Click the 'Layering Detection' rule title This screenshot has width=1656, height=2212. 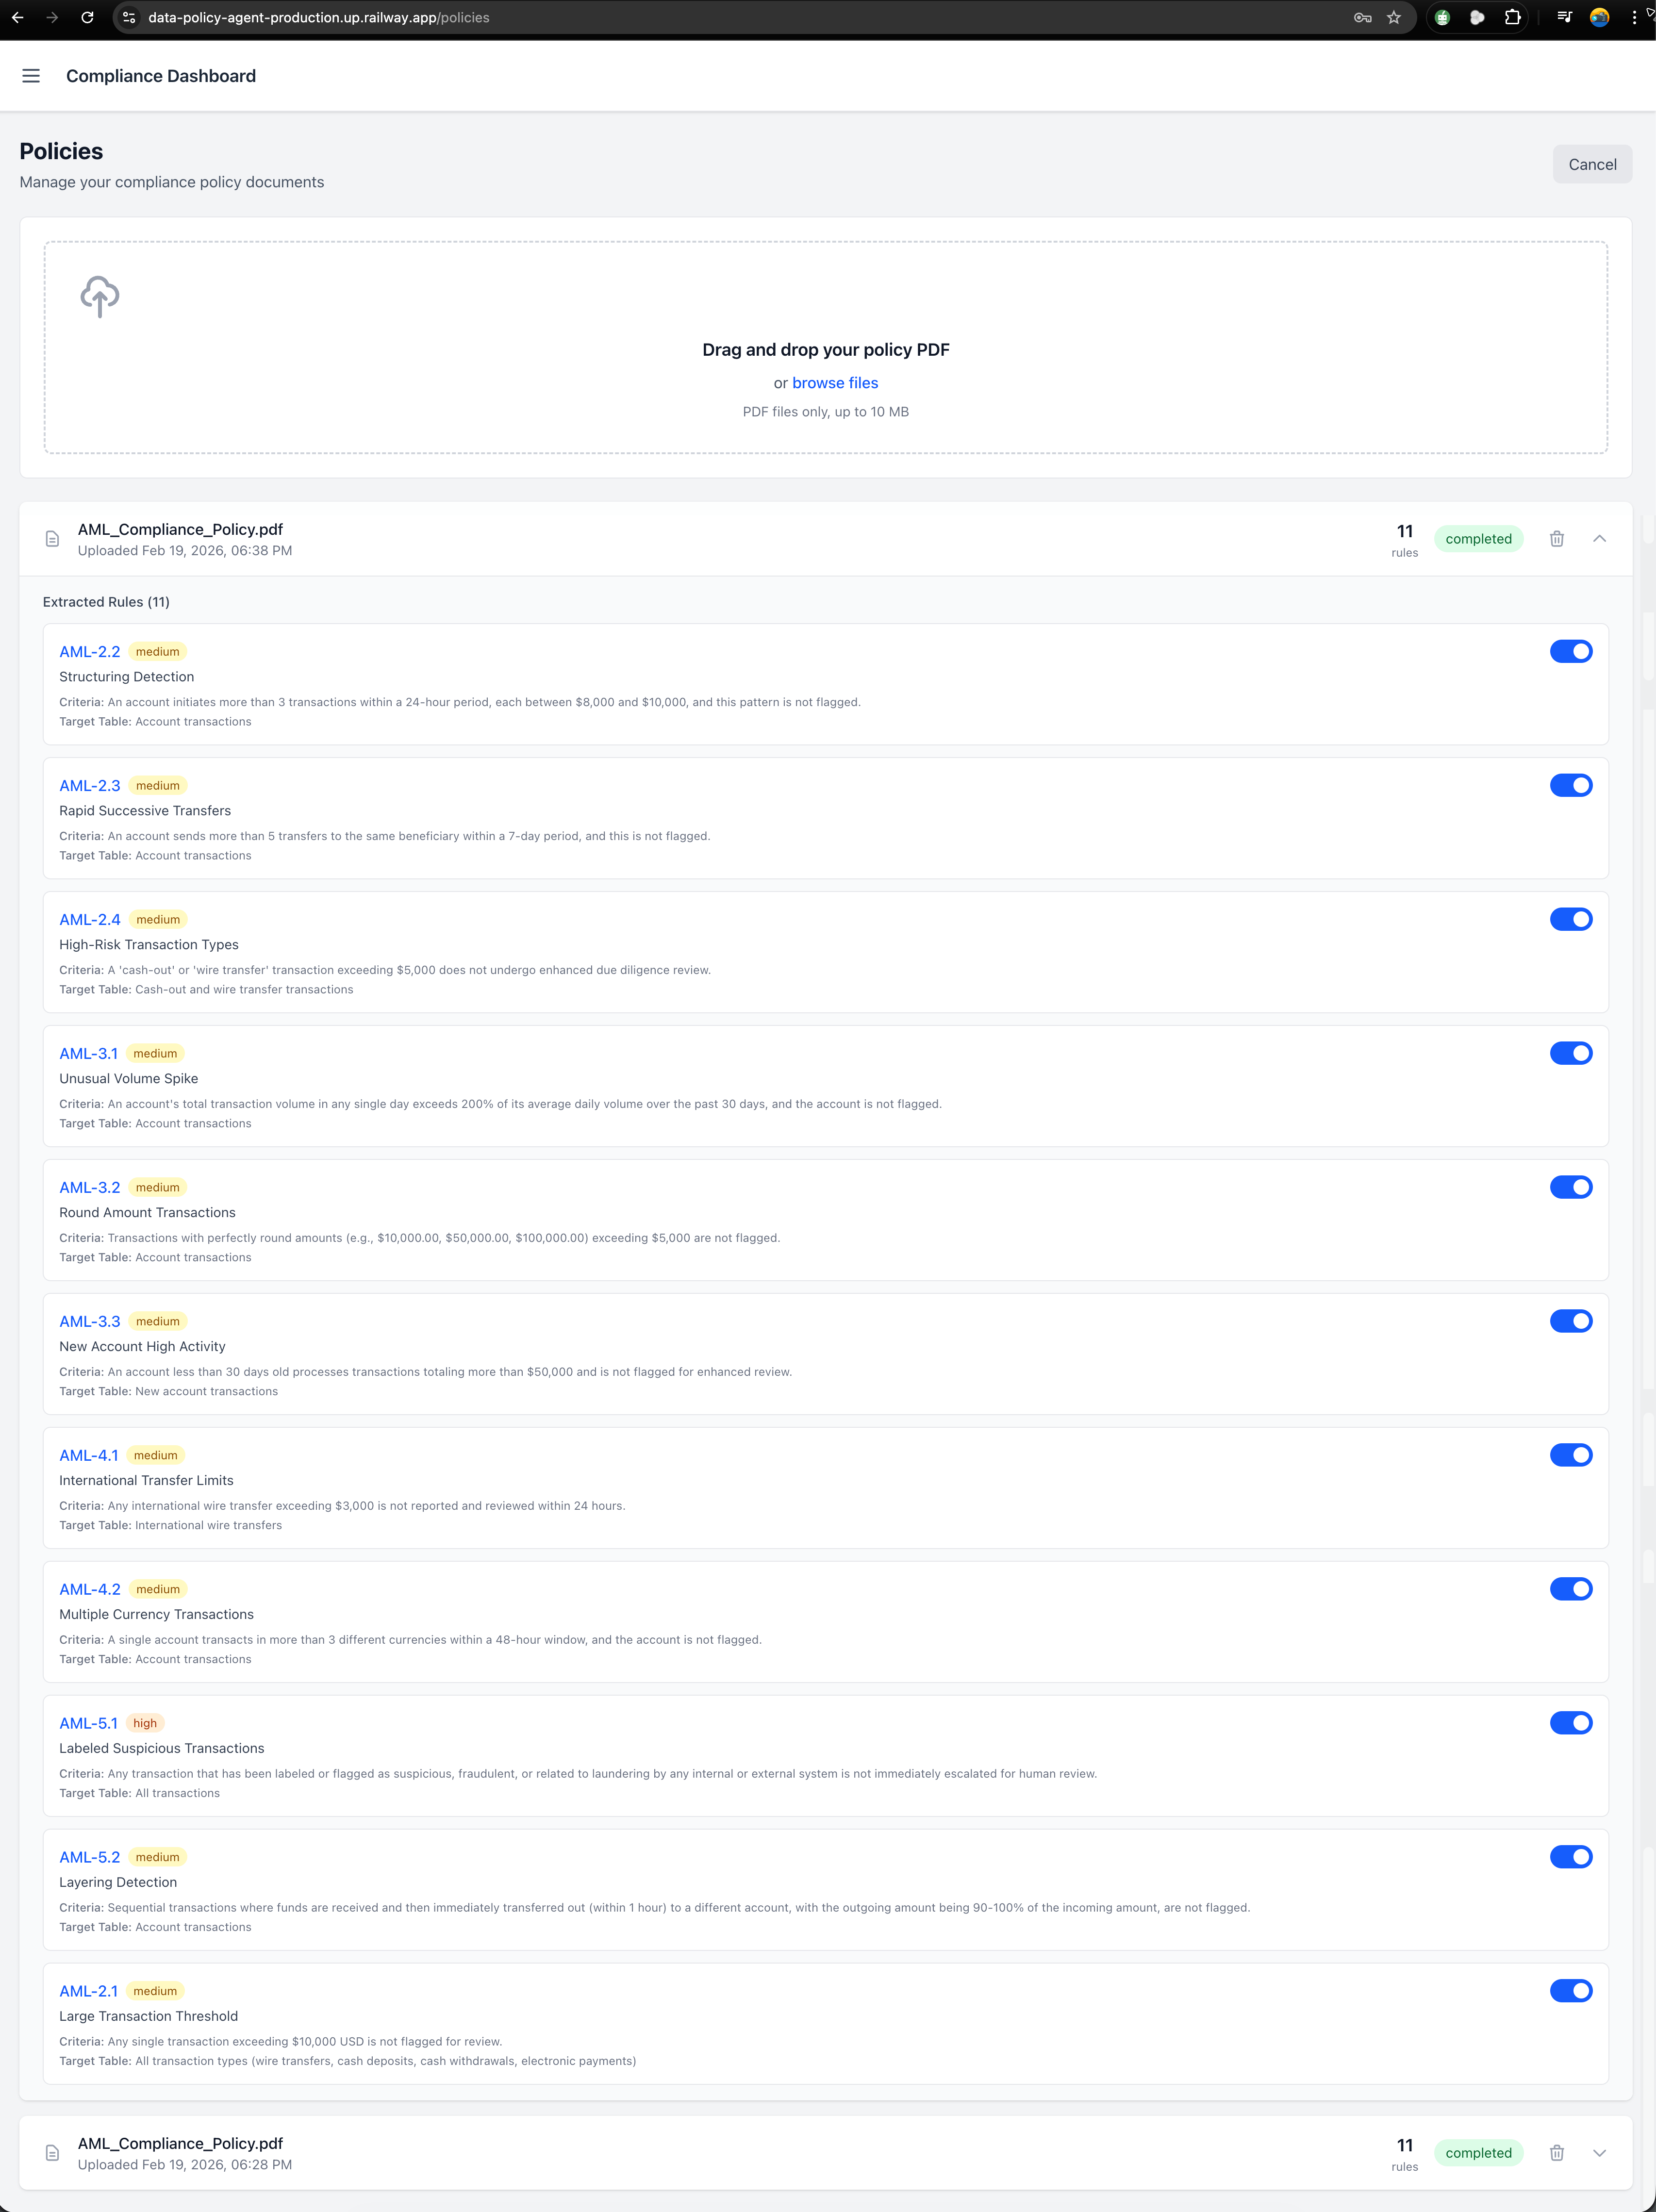[x=118, y=1883]
